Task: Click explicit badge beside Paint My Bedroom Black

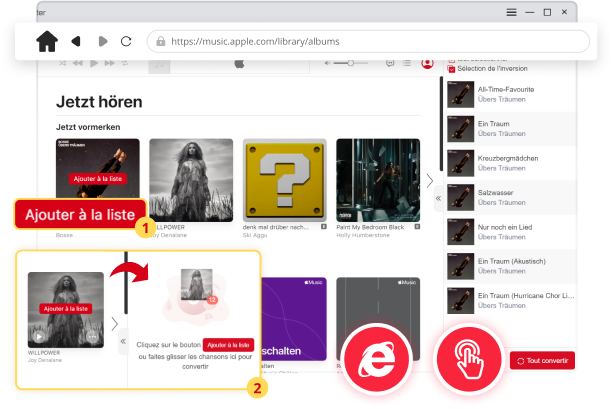Action: coord(417,227)
